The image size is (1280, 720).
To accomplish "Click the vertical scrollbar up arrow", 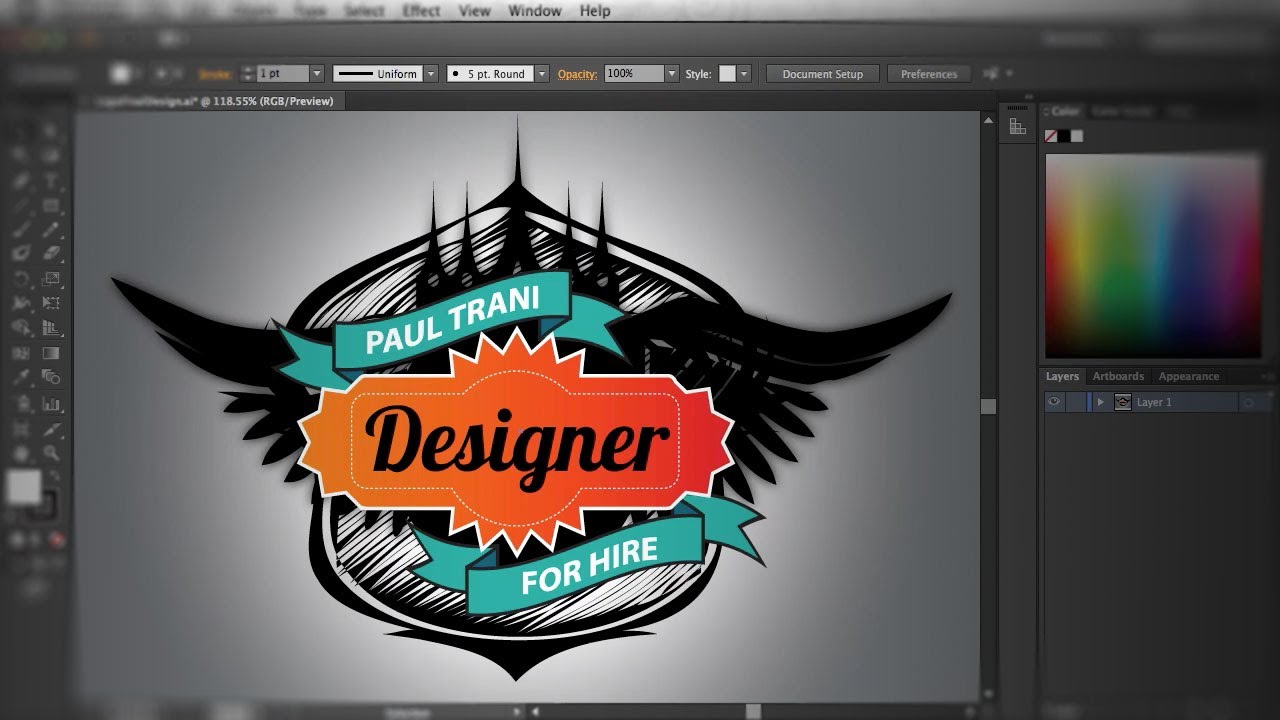I will 988,121.
